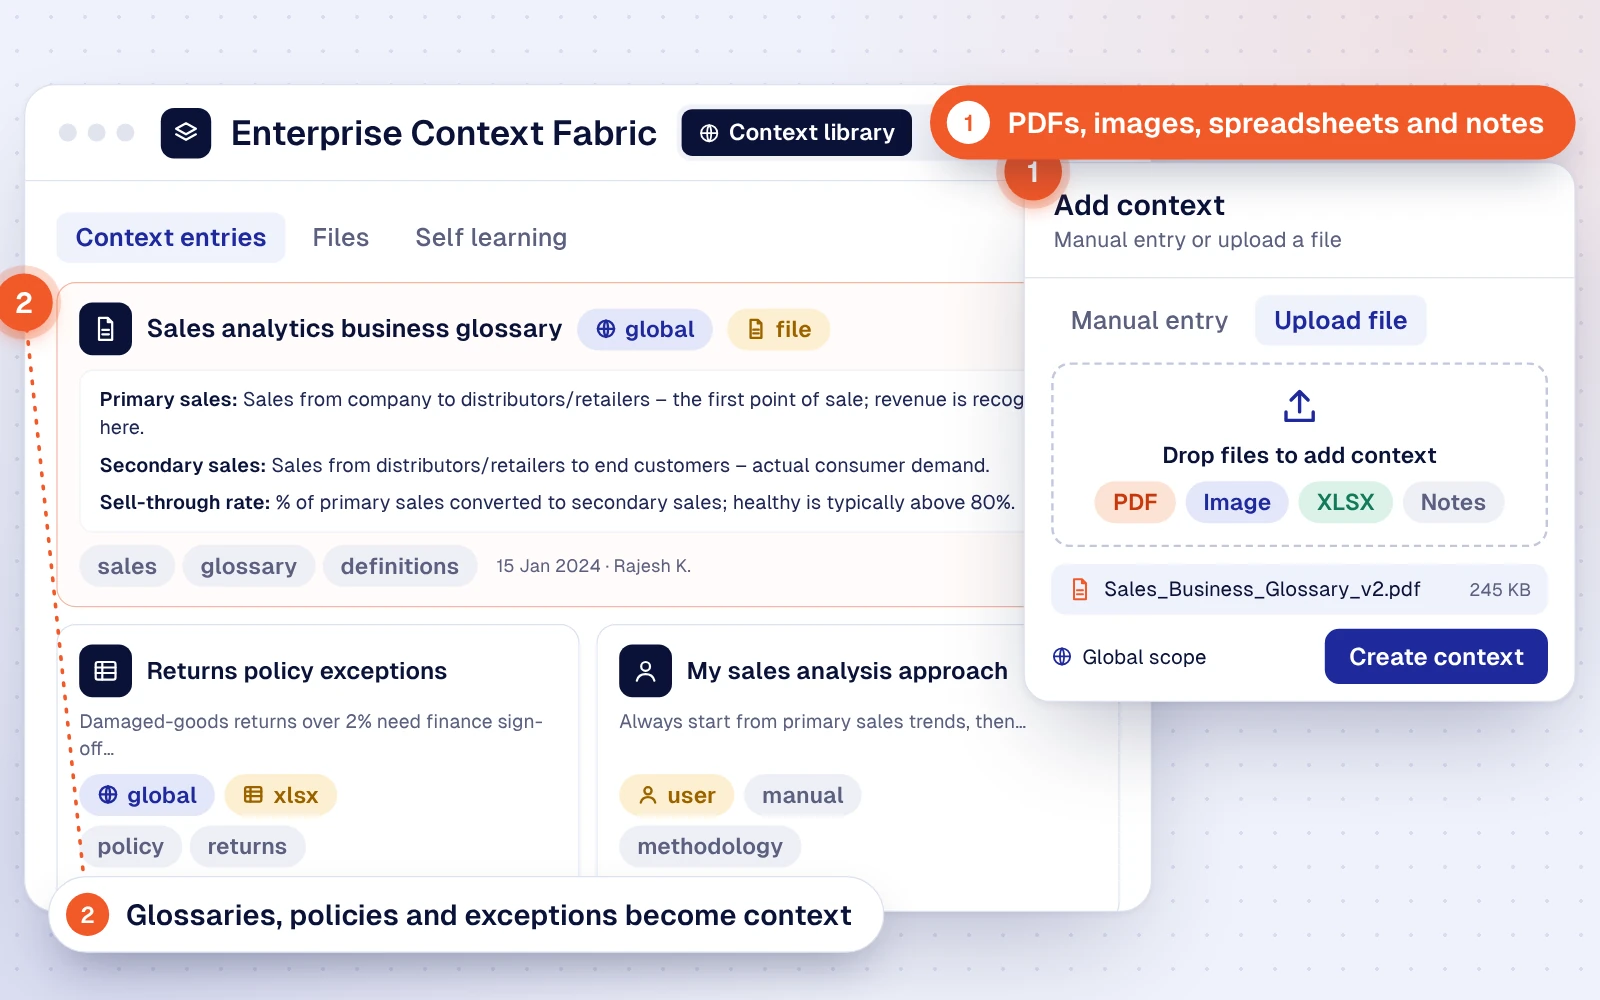Switch to the Context entries tab

(171, 238)
